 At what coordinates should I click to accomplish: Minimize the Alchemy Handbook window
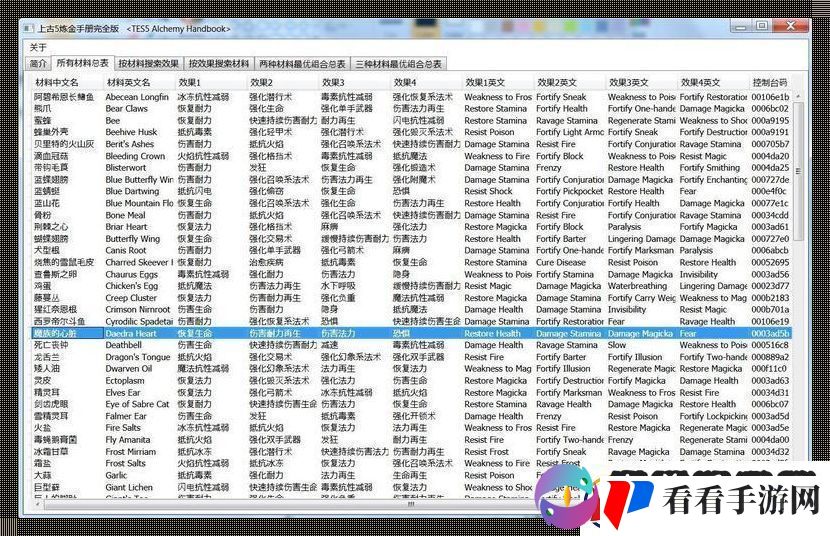[741, 26]
